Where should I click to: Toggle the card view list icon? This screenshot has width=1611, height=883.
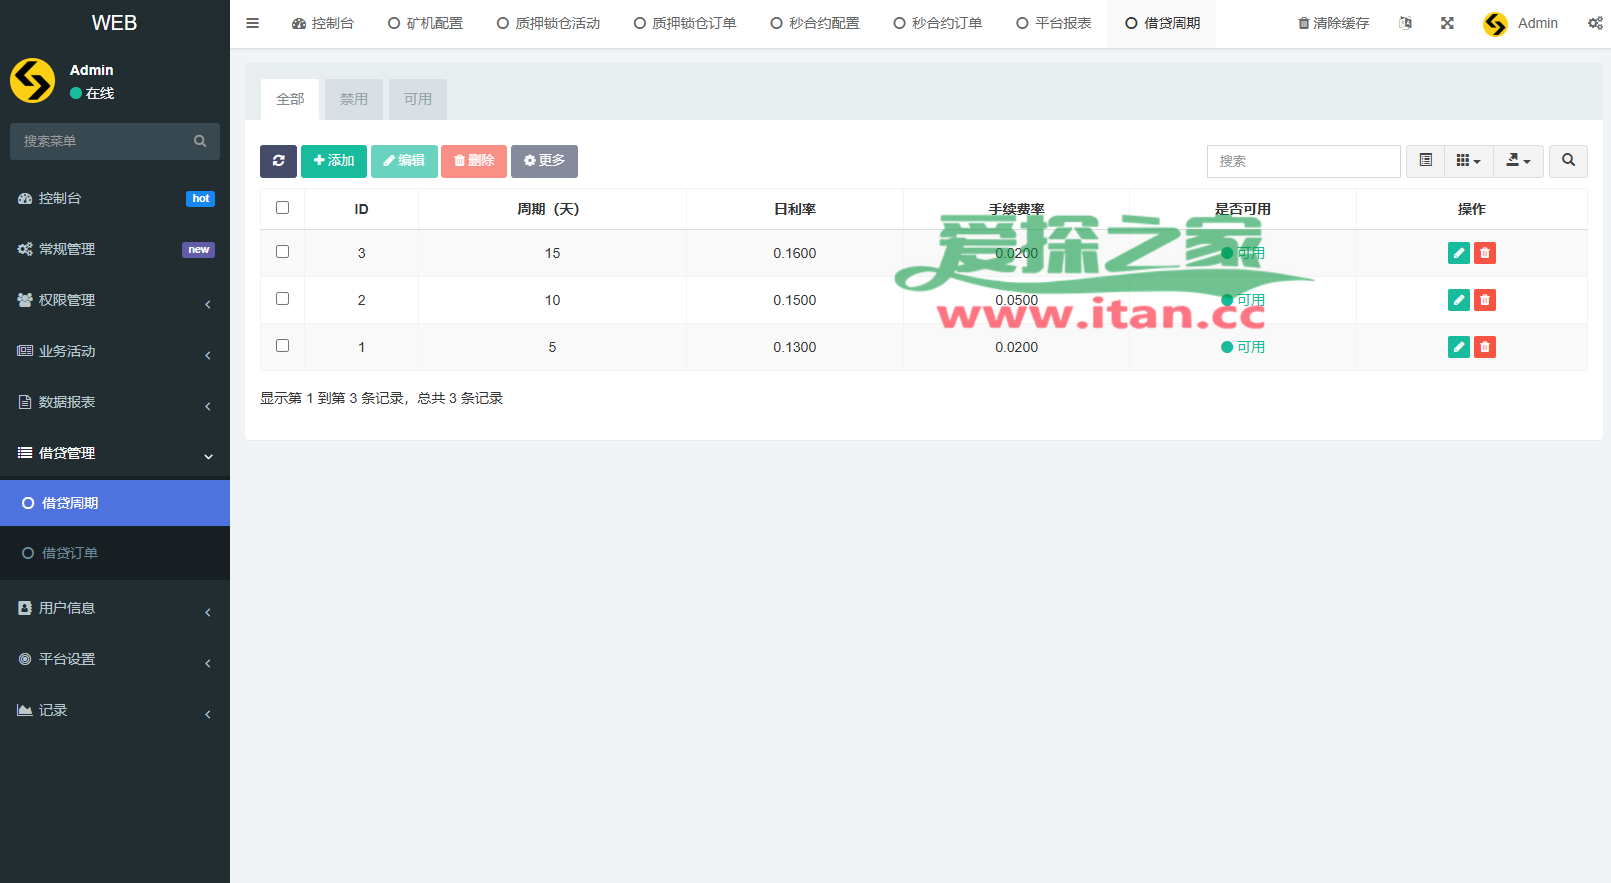click(x=1425, y=161)
